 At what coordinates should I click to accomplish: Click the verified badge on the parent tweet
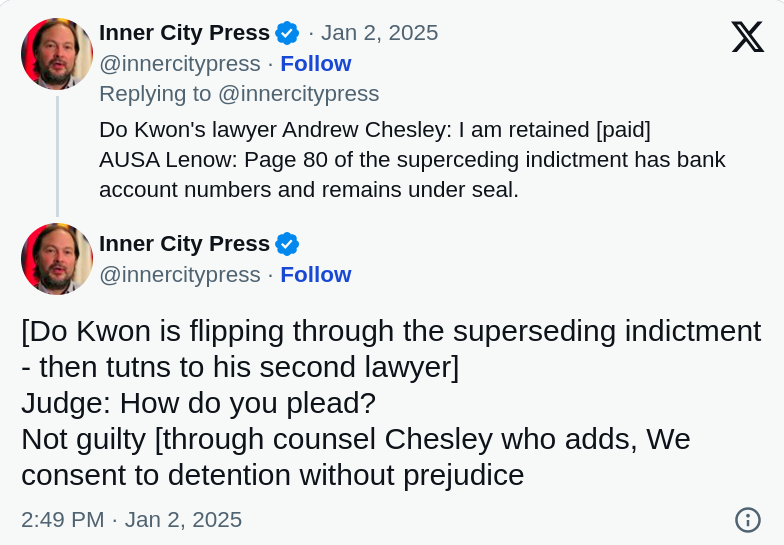(287, 34)
